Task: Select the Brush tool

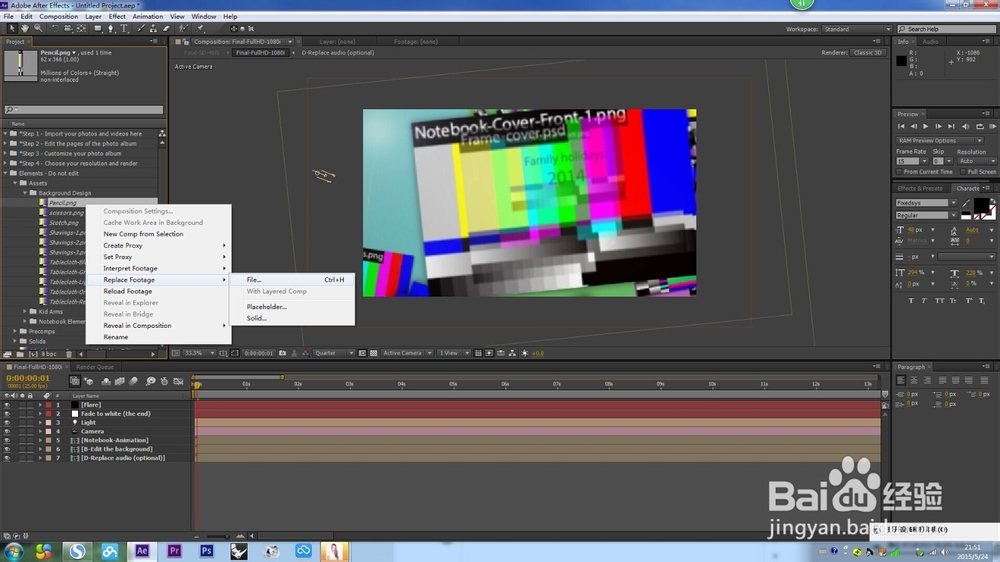Action: (x=141, y=29)
